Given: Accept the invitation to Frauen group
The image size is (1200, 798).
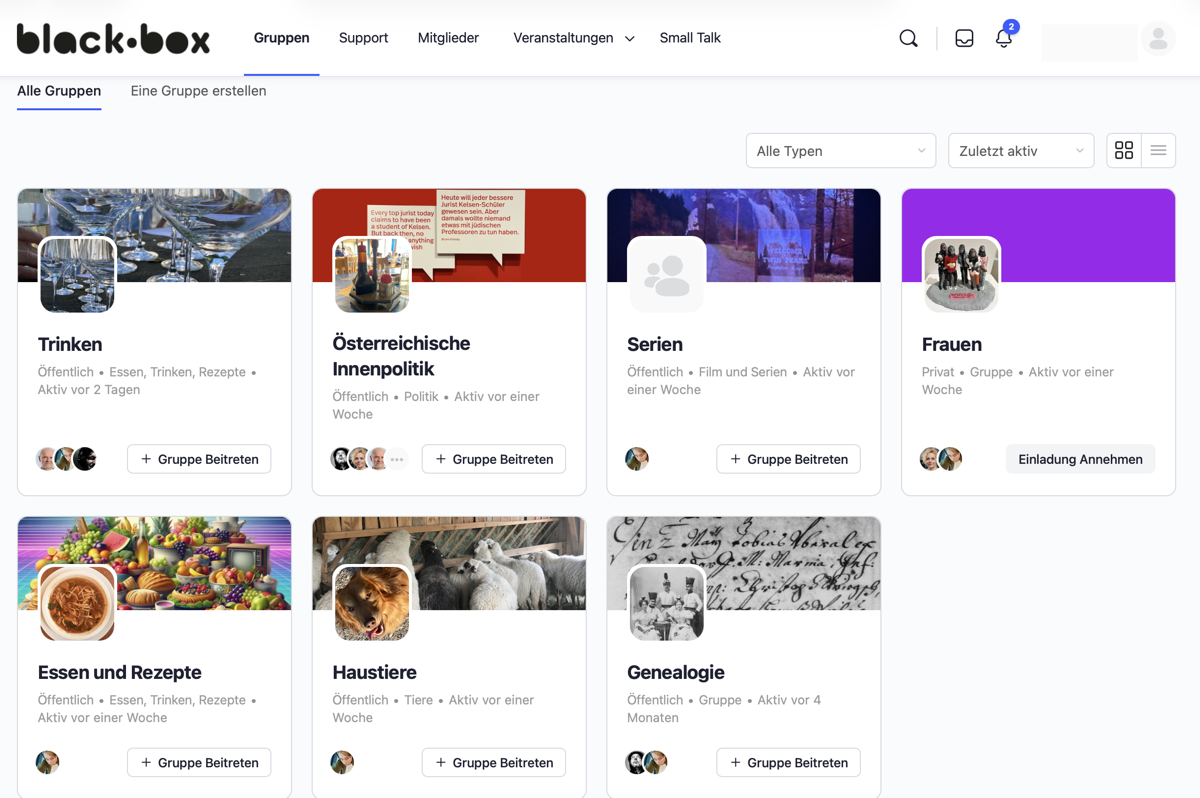Looking at the screenshot, I should pyautogui.click(x=1080, y=459).
